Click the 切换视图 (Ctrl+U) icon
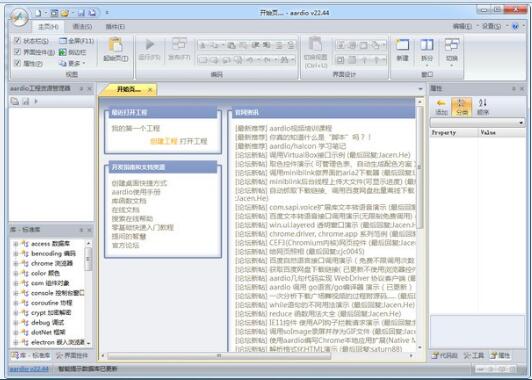Screen dimensions: 532x380 [316, 44]
